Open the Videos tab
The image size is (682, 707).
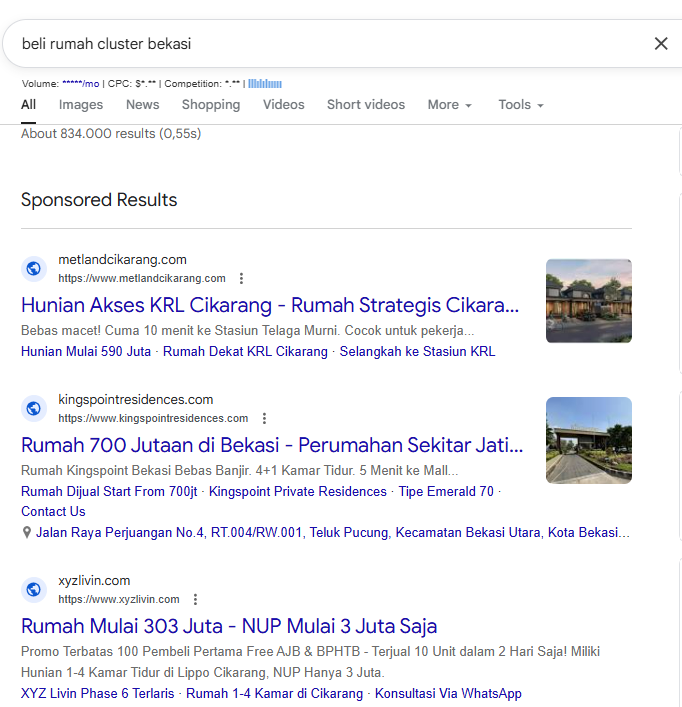284,105
